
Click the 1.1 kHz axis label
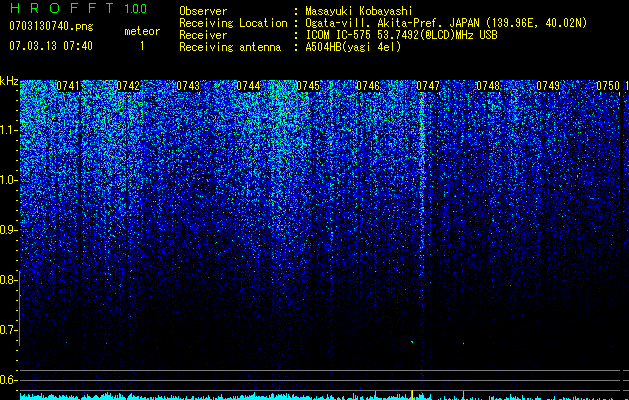tap(8, 130)
